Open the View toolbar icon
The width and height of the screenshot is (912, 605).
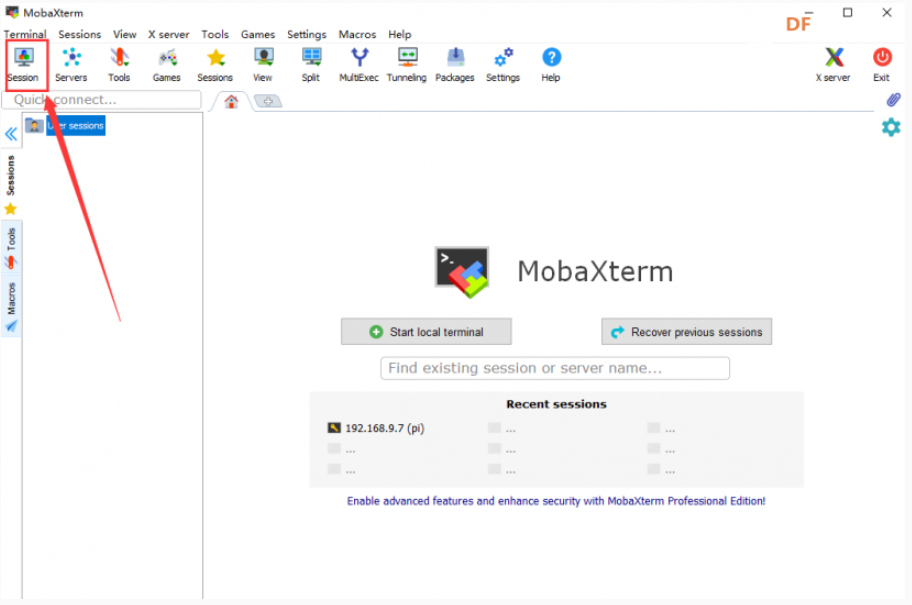click(x=263, y=65)
